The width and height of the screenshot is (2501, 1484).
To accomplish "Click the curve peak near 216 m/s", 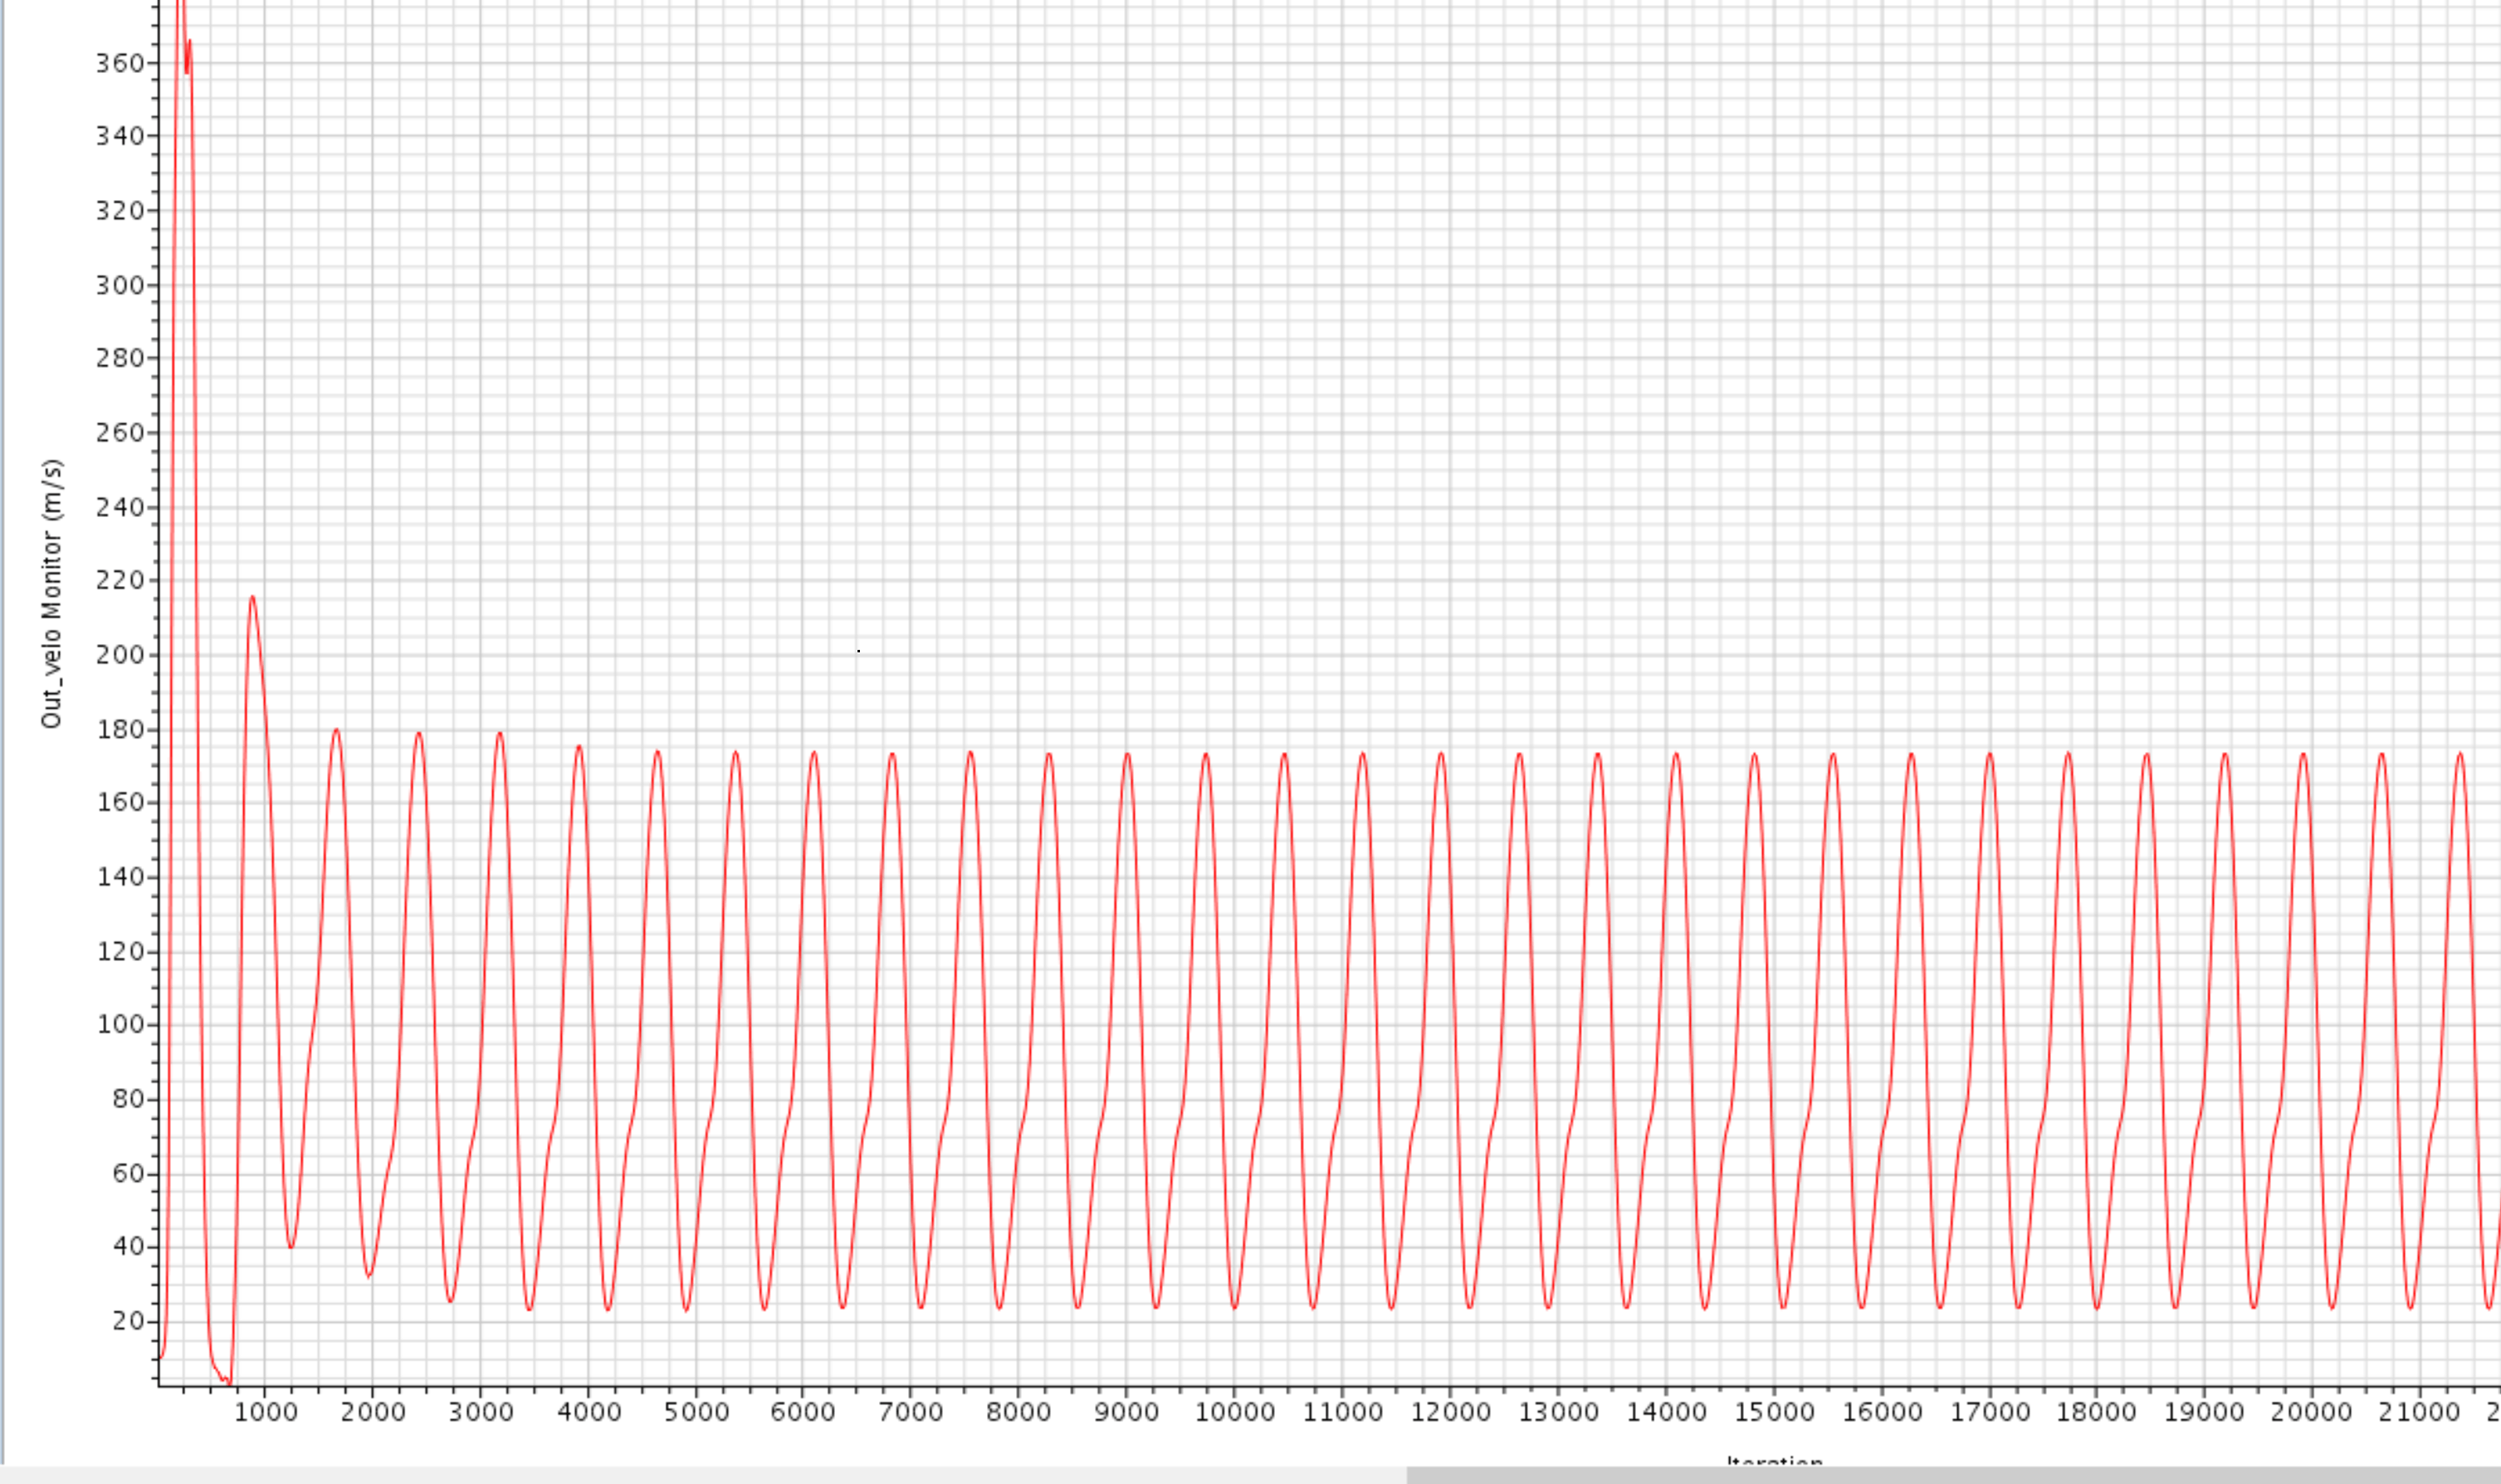I will point(252,597).
